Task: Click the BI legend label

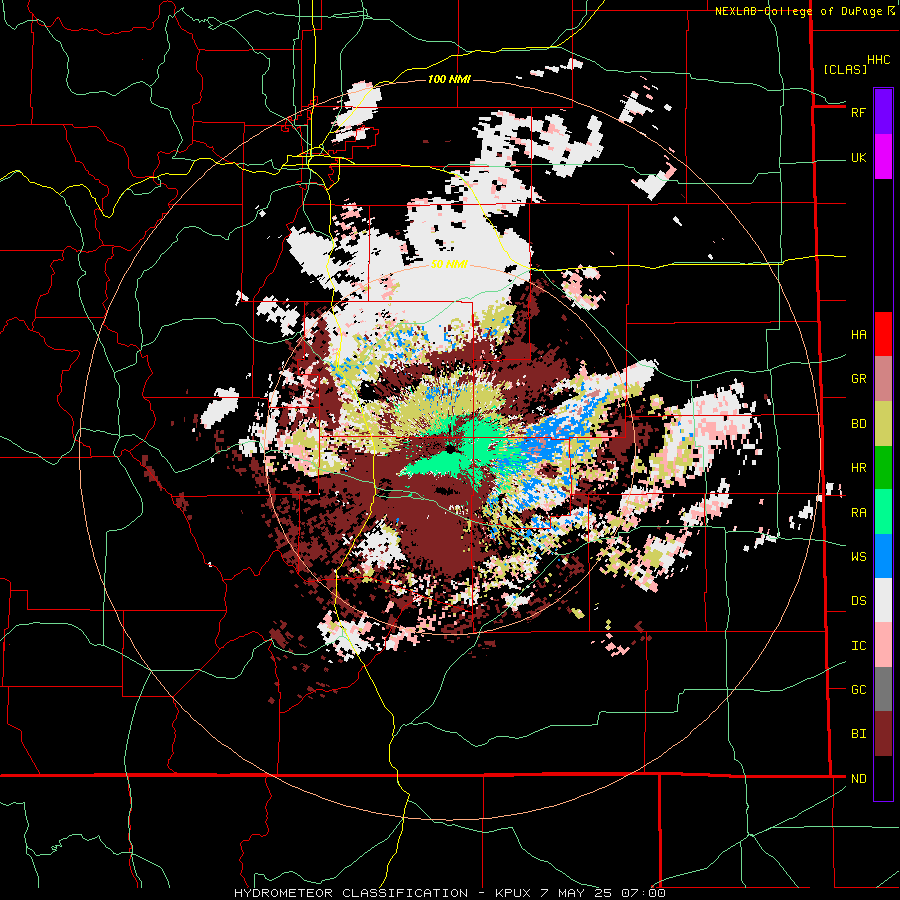Action: point(858,734)
